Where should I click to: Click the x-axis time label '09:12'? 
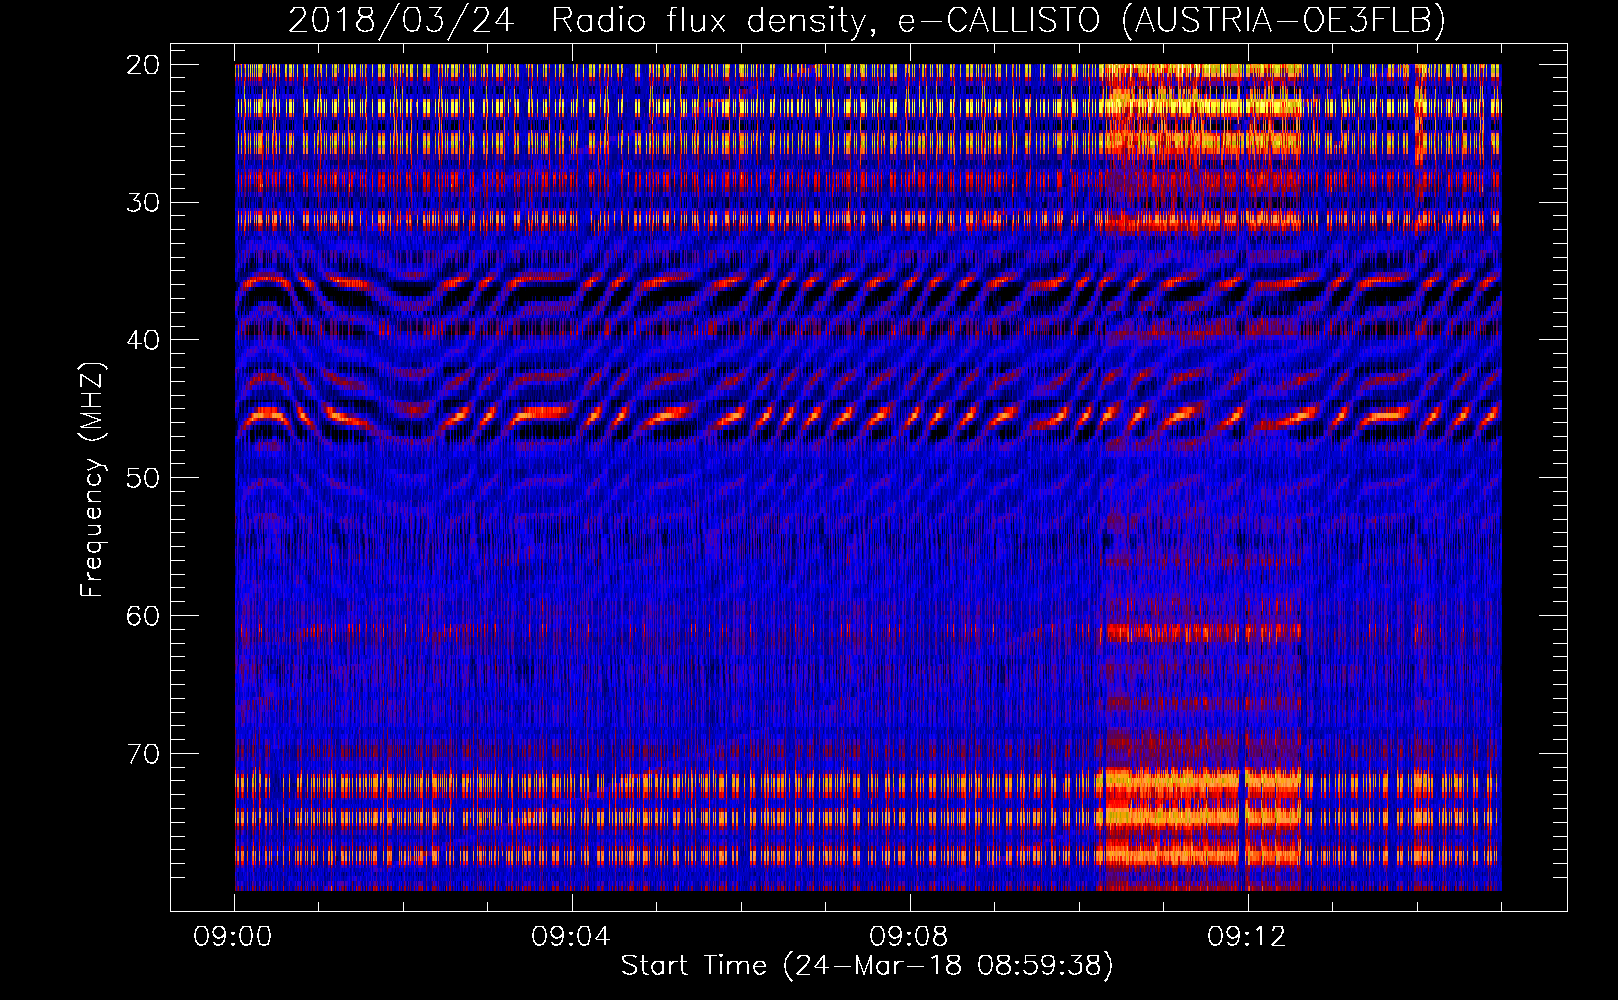click(1247, 937)
